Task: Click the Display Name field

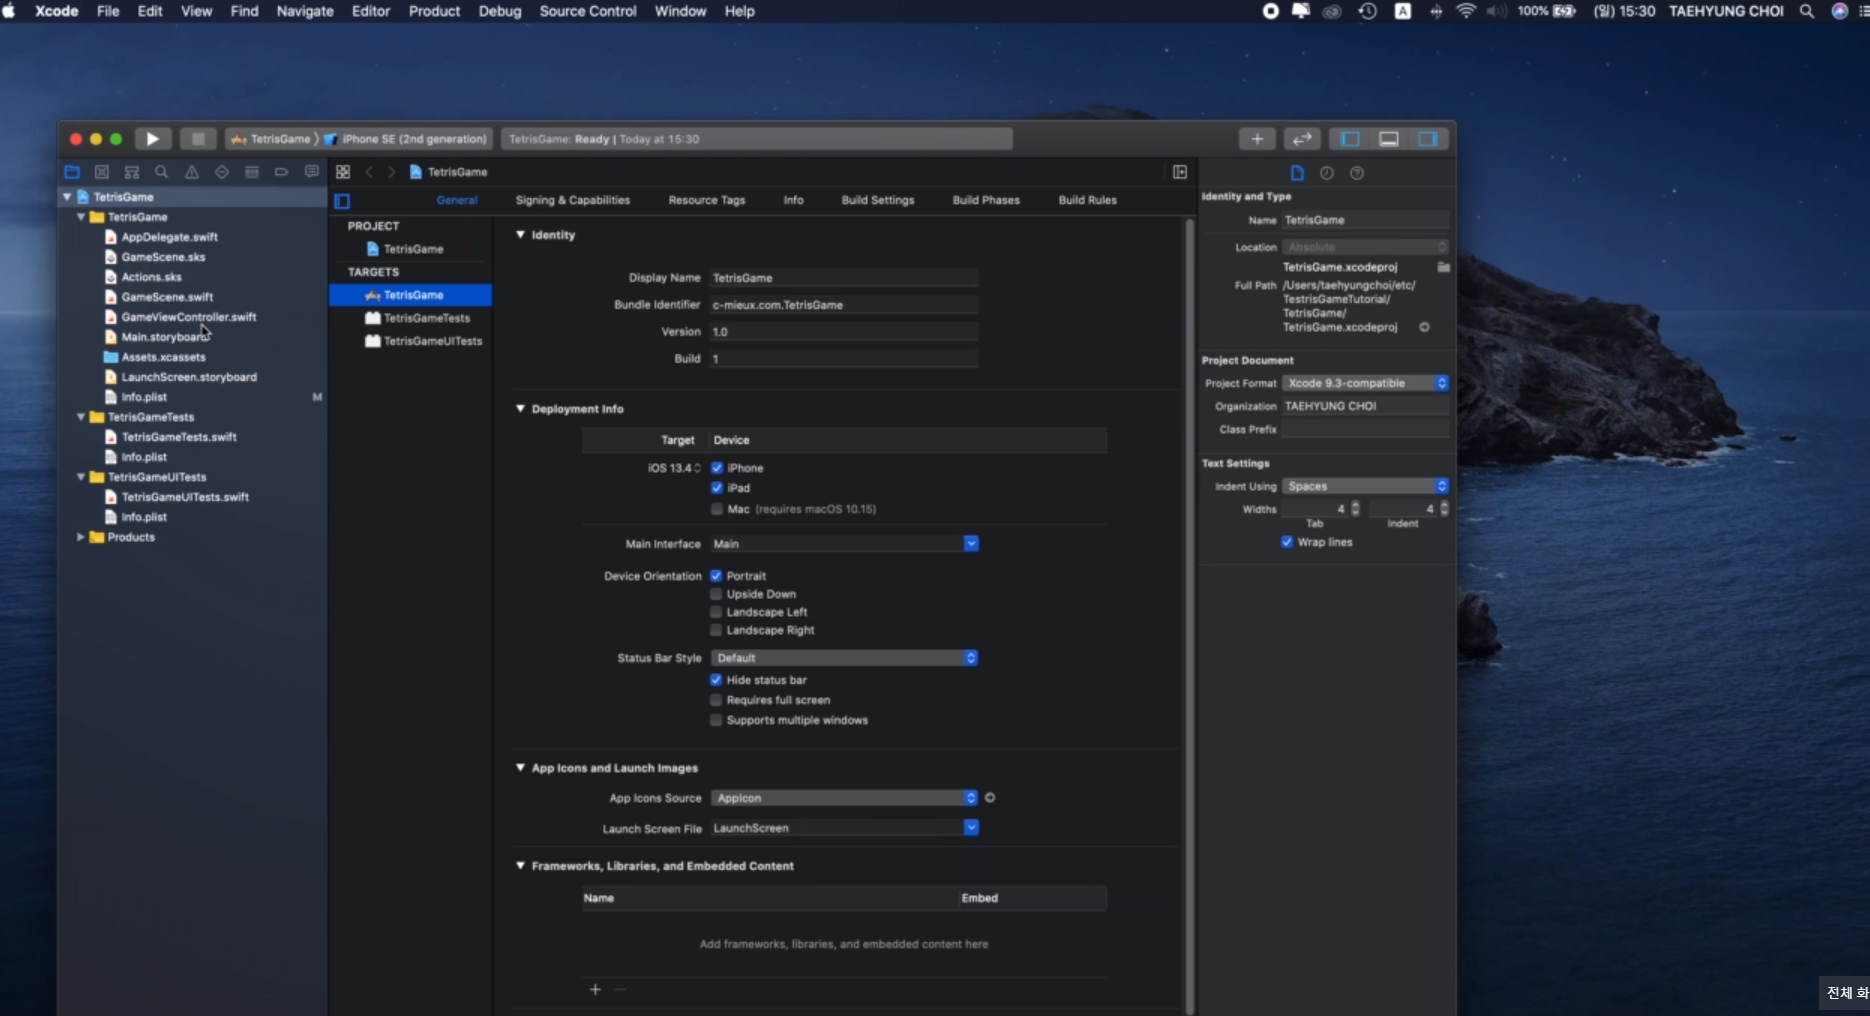Action: 844,278
